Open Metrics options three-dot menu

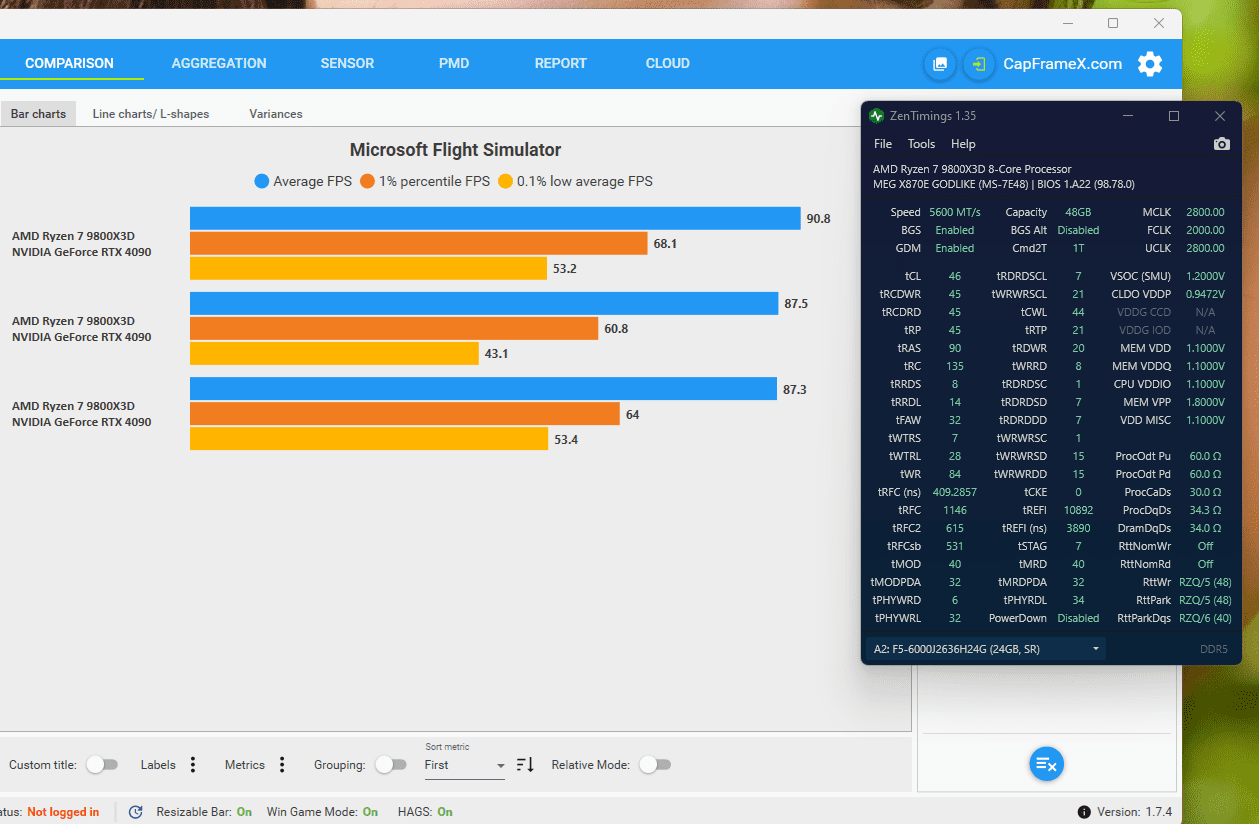click(x=282, y=765)
